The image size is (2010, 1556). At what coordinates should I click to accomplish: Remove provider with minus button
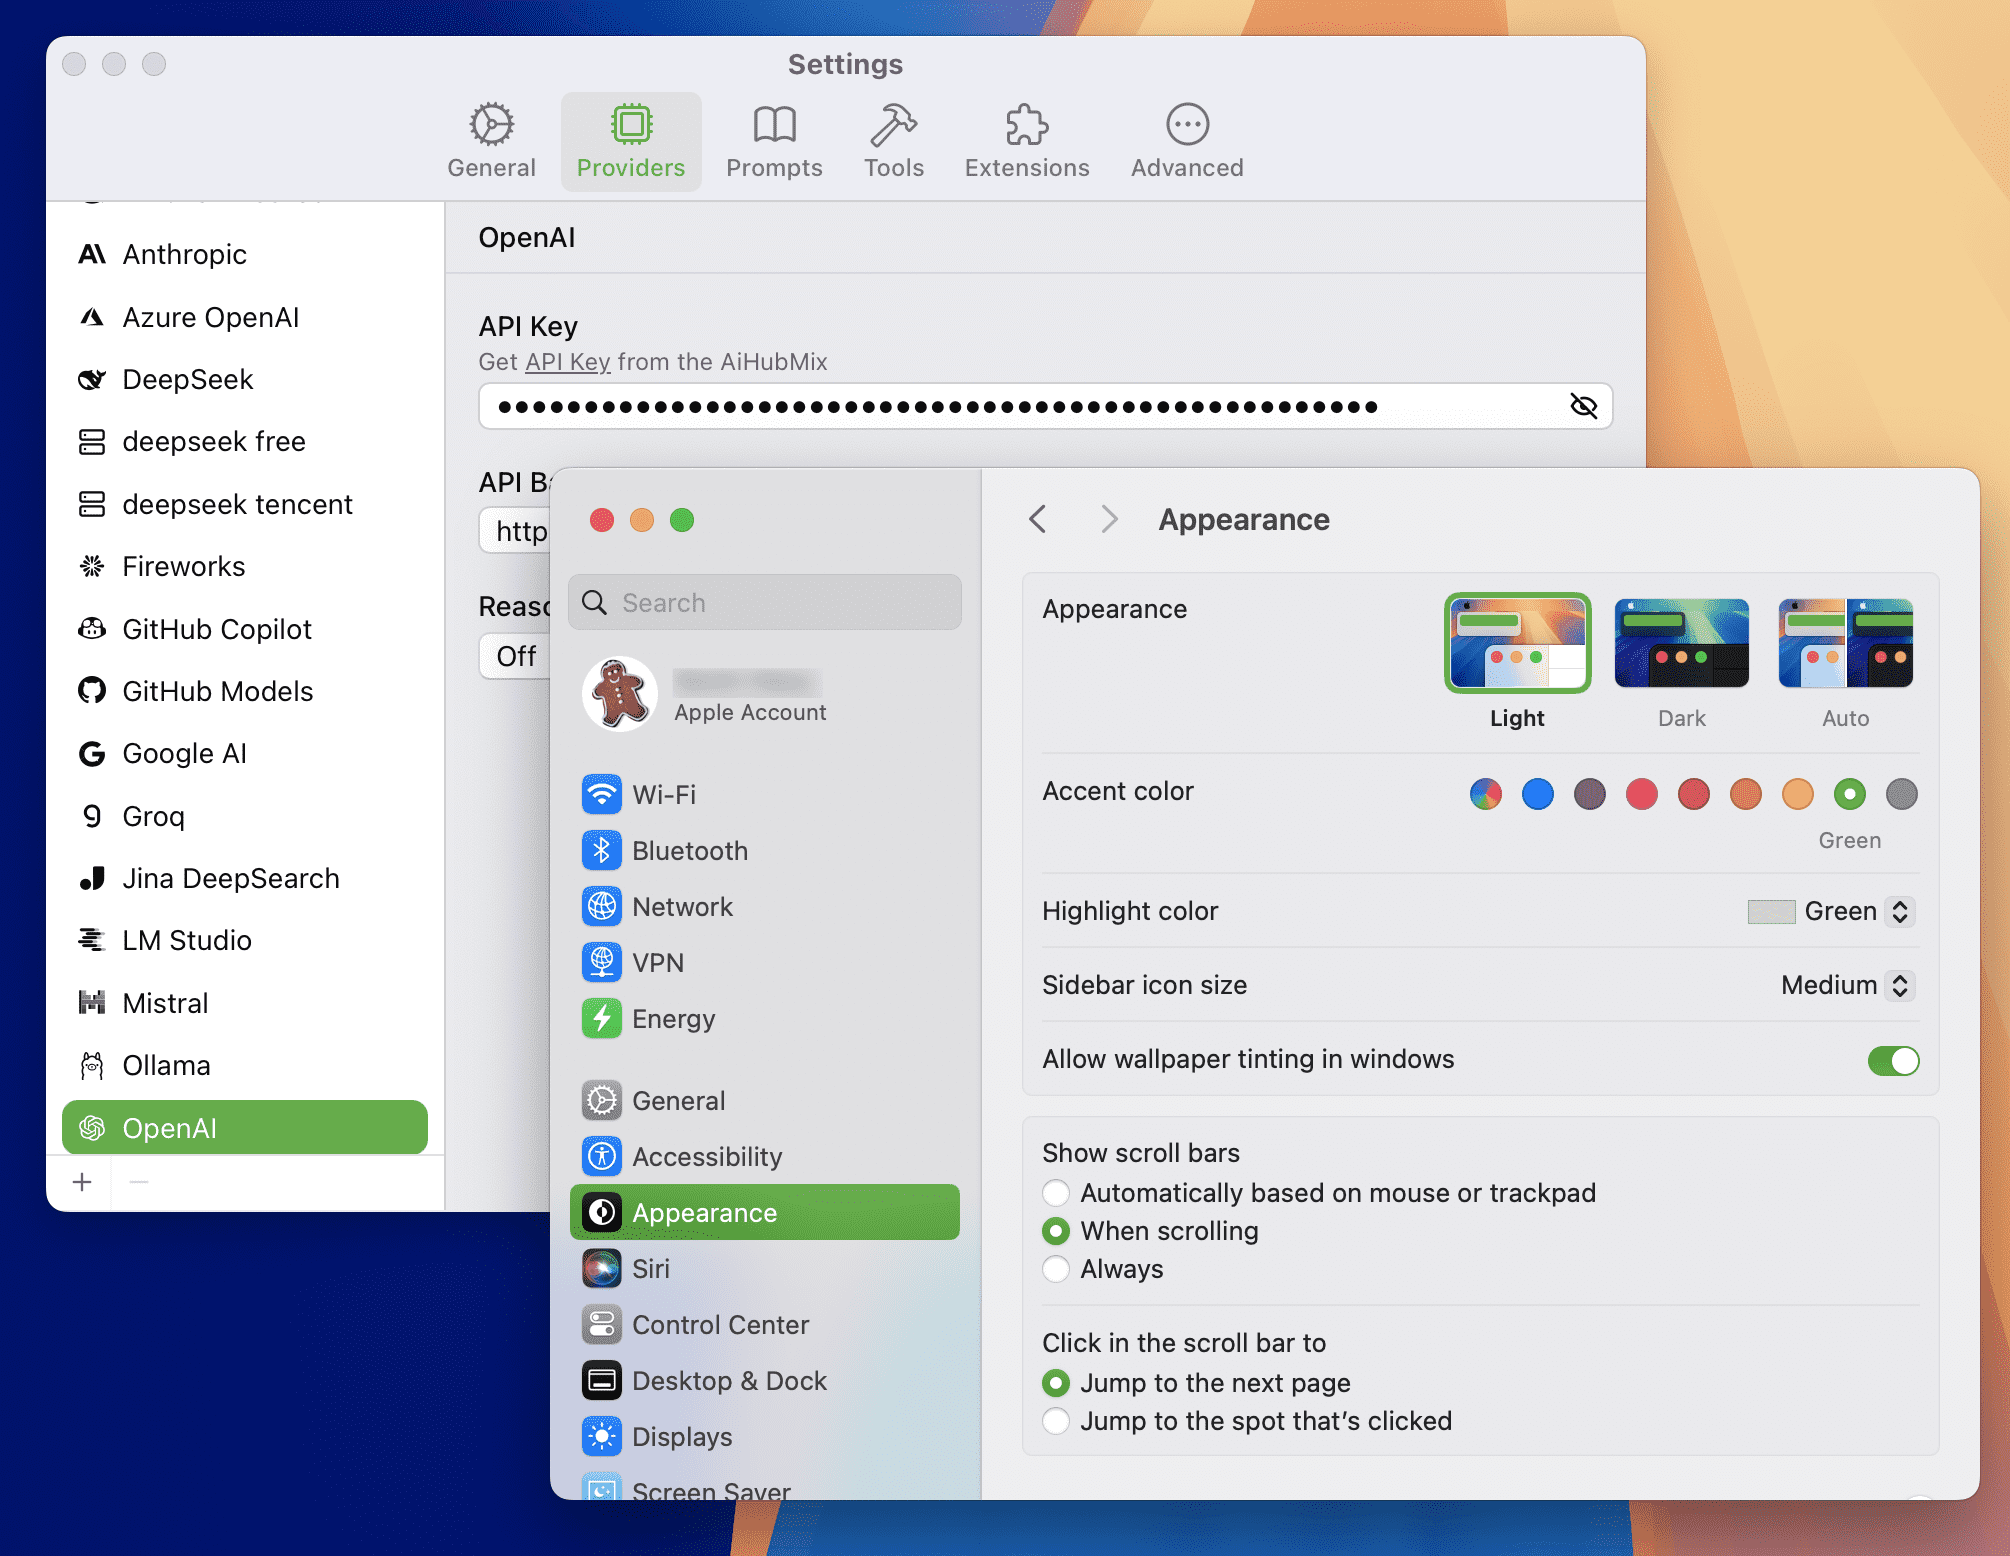139,1182
